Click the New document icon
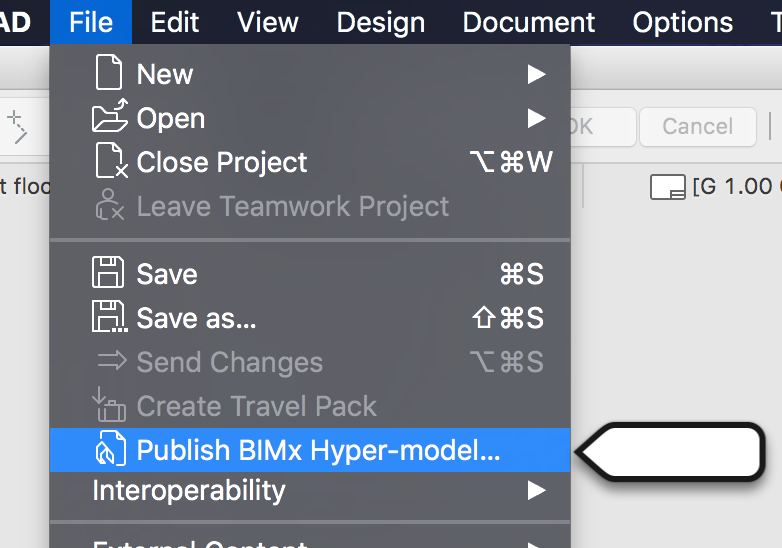This screenshot has height=548, width=782. (x=108, y=74)
